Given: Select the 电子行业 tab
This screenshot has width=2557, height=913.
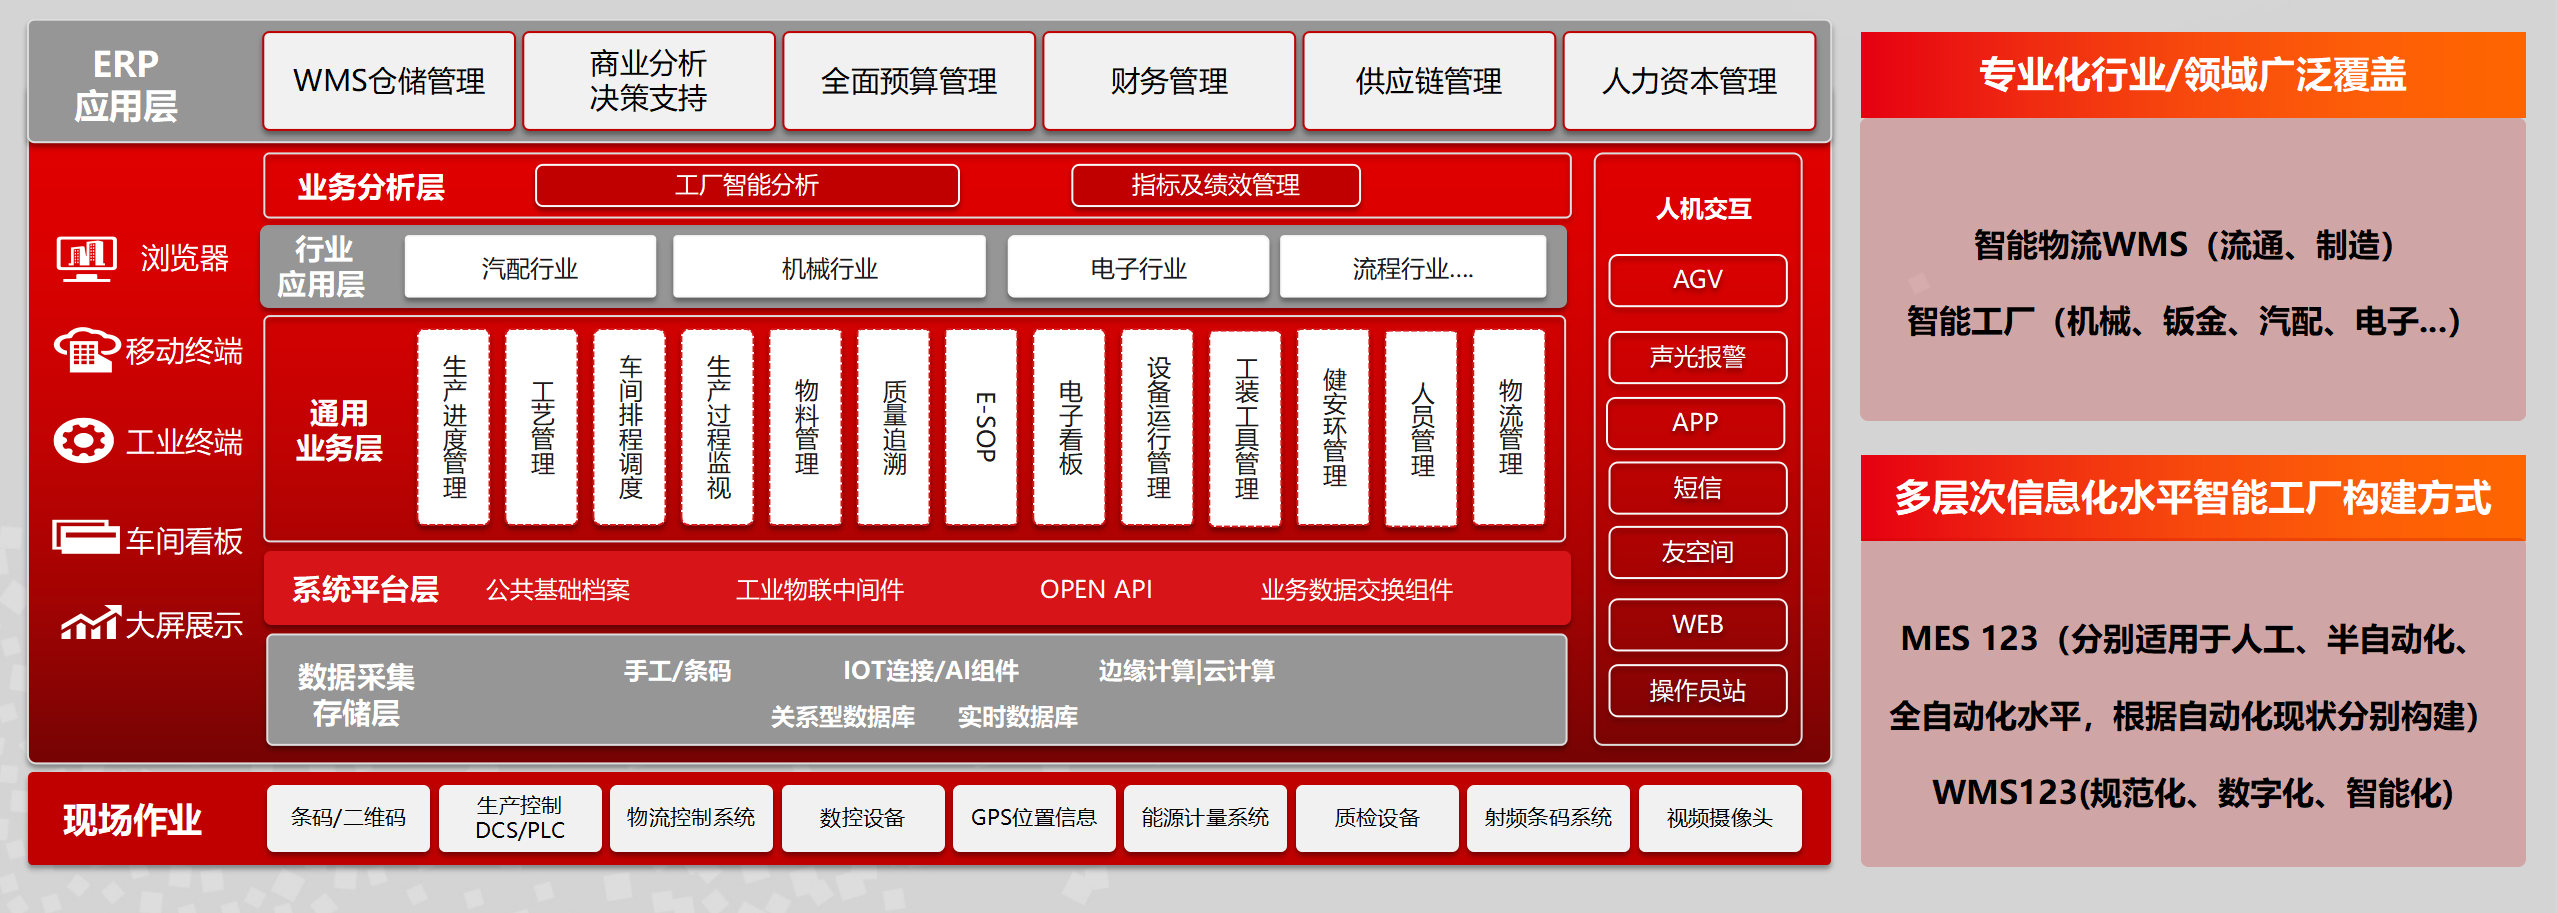Looking at the screenshot, I should (1138, 267).
